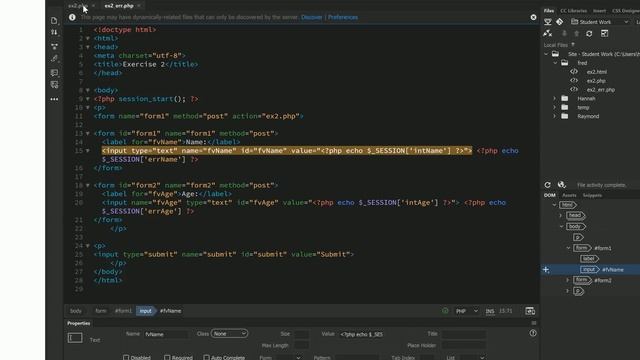Expand the form #form2 node in DOM
The image size is (640, 360).
567,280
